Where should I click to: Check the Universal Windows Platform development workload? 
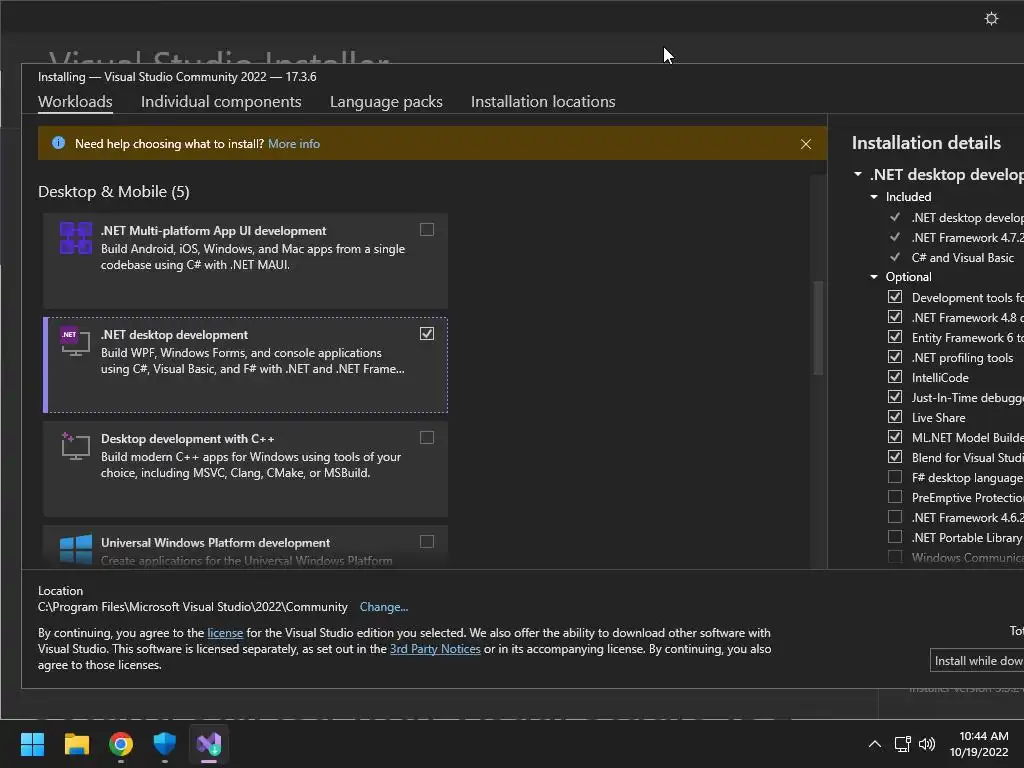point(426,541)
